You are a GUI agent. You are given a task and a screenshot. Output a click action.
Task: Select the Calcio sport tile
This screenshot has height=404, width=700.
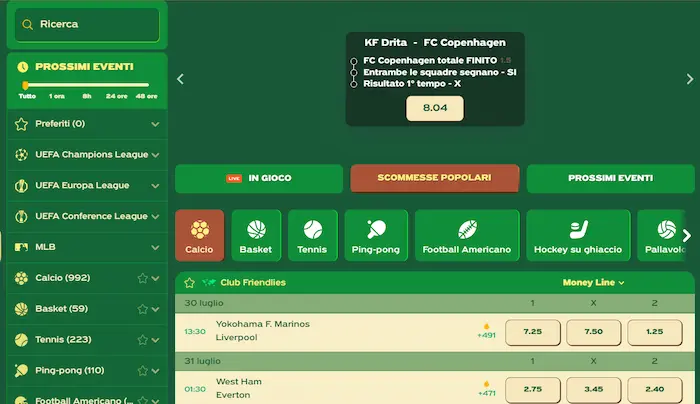200,235
